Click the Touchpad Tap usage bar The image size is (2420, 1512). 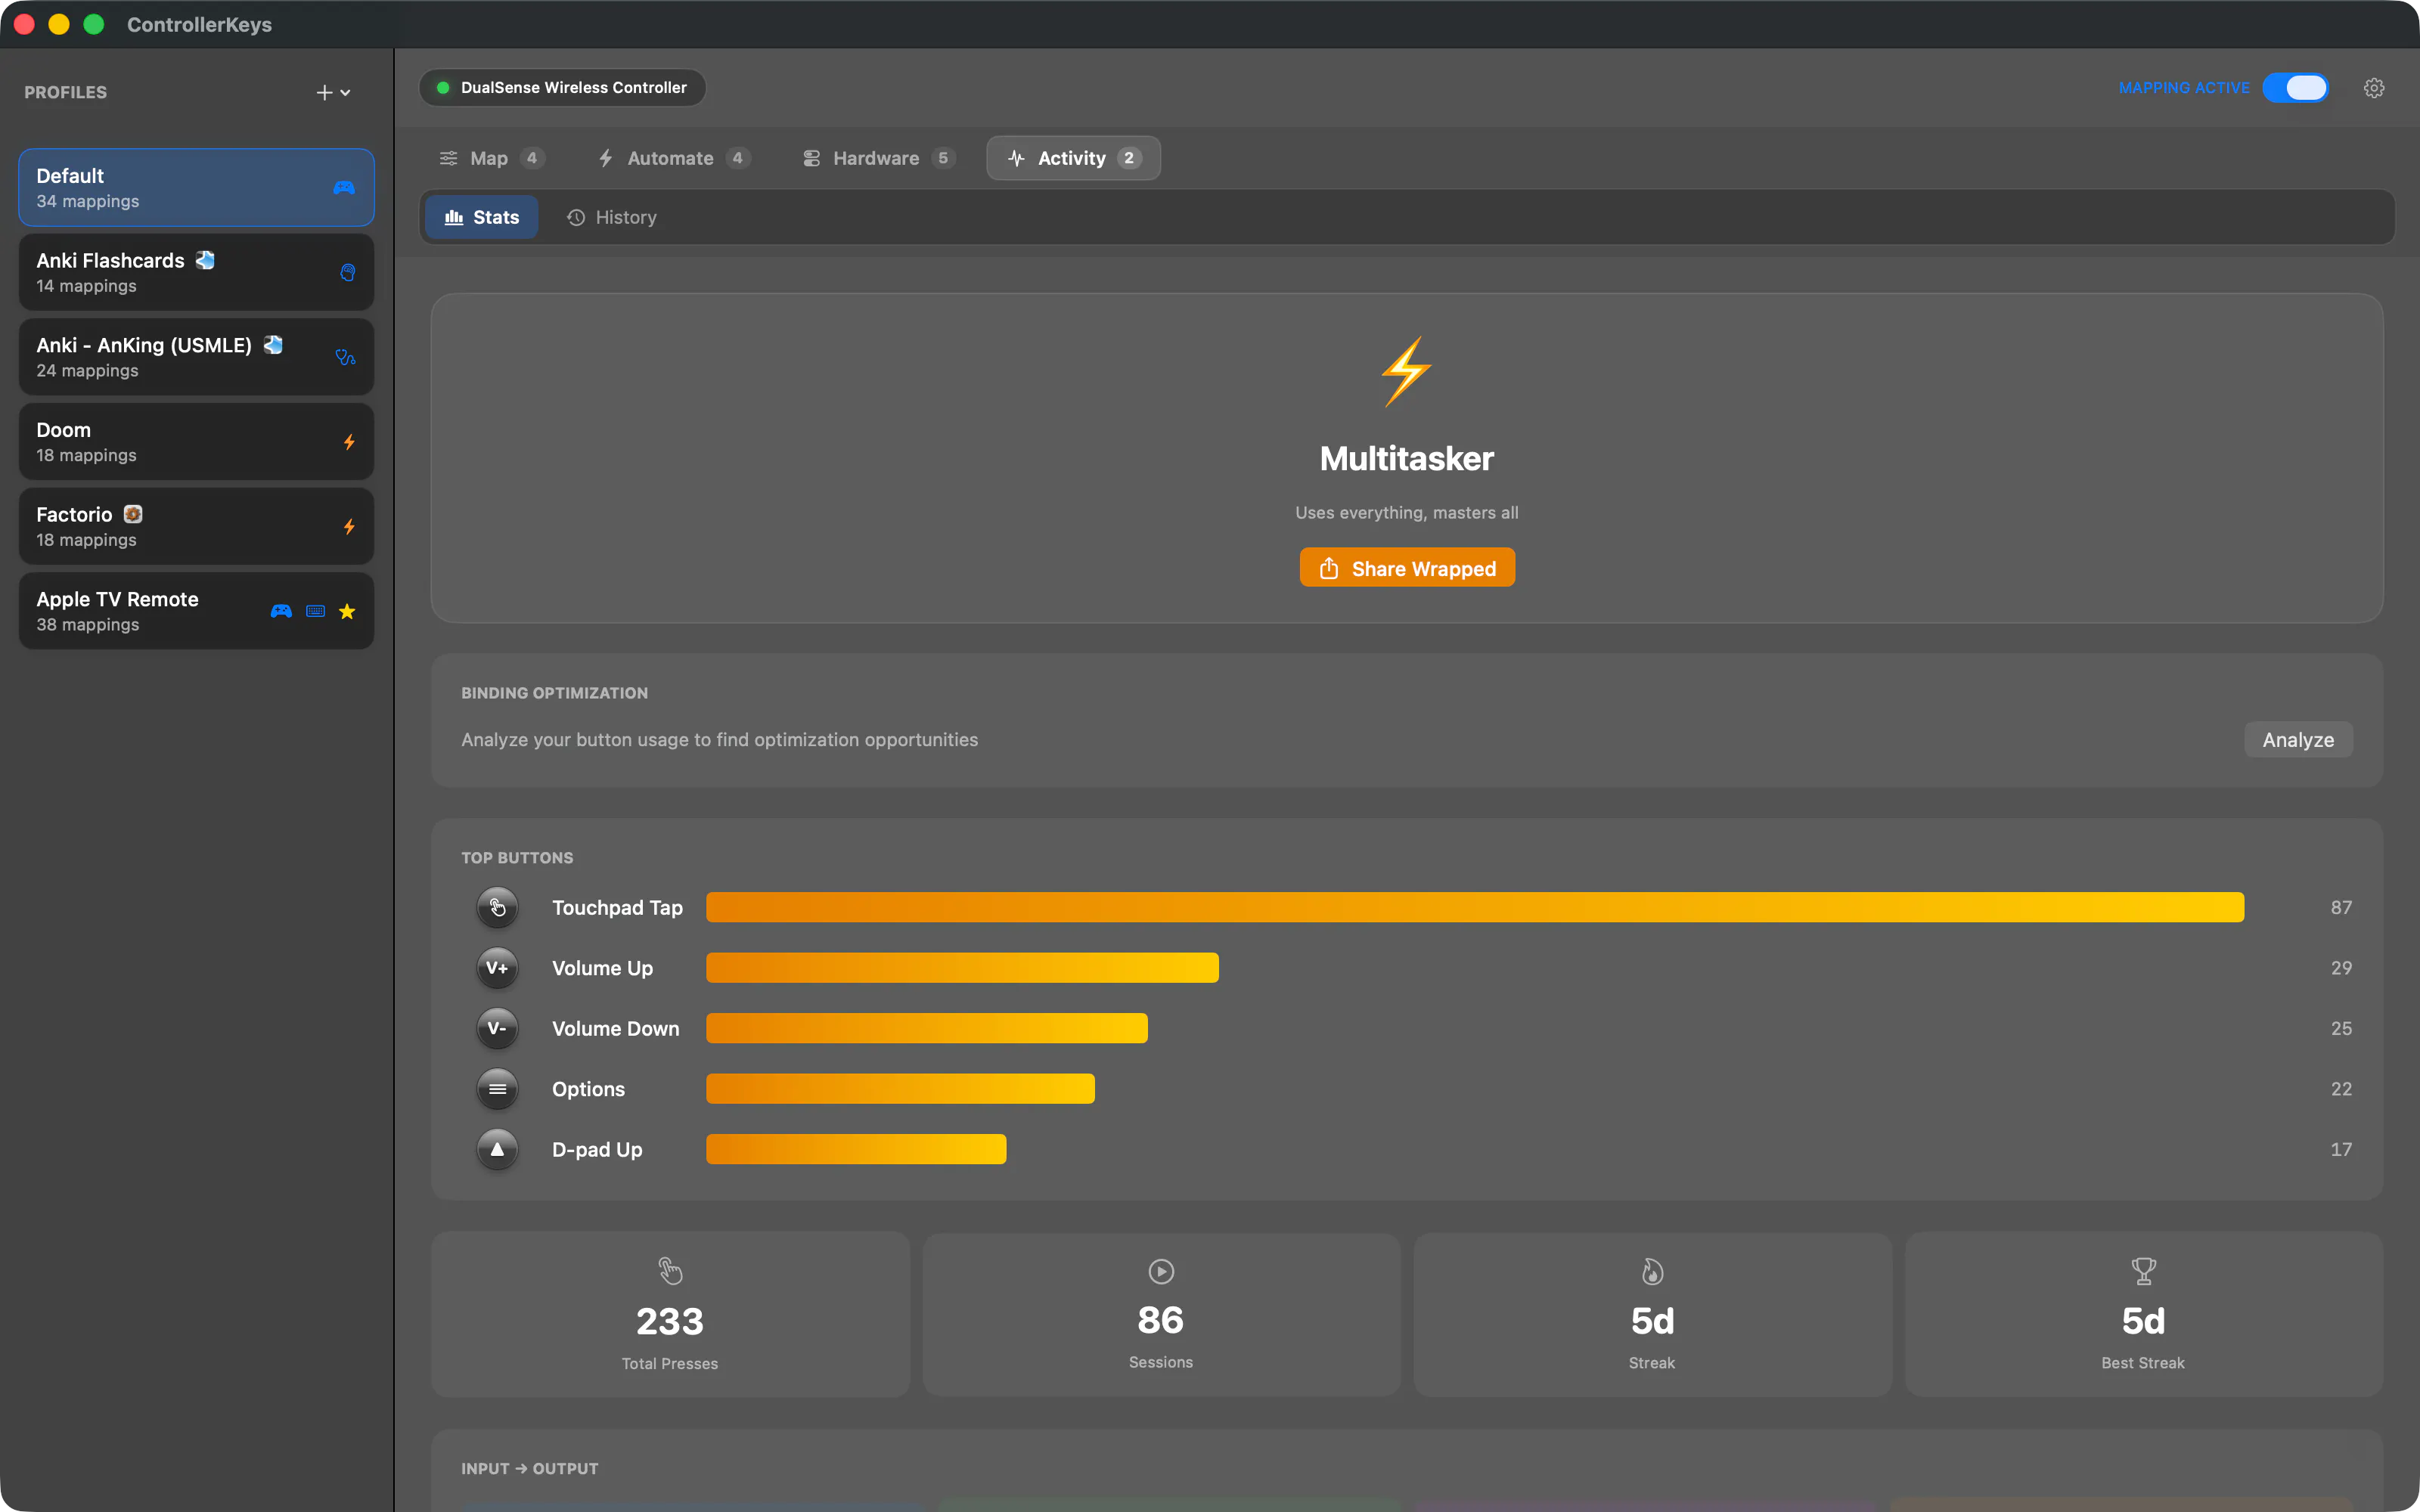(x=1475, y=907)
